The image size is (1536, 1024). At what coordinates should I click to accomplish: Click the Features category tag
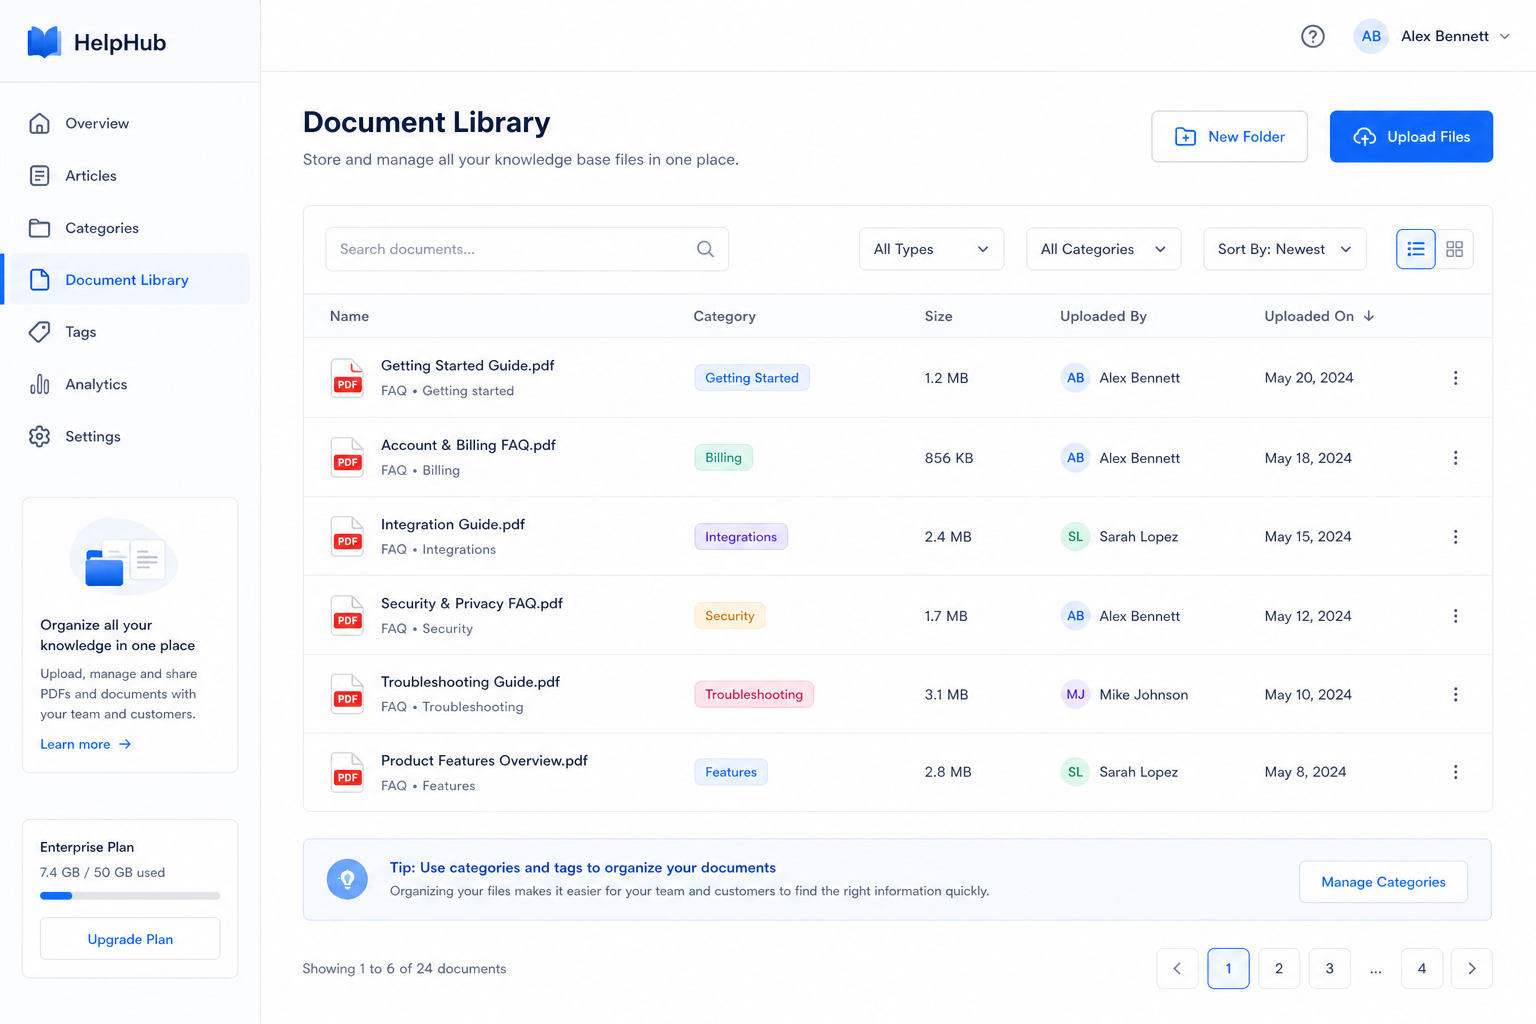pos(731,772)
